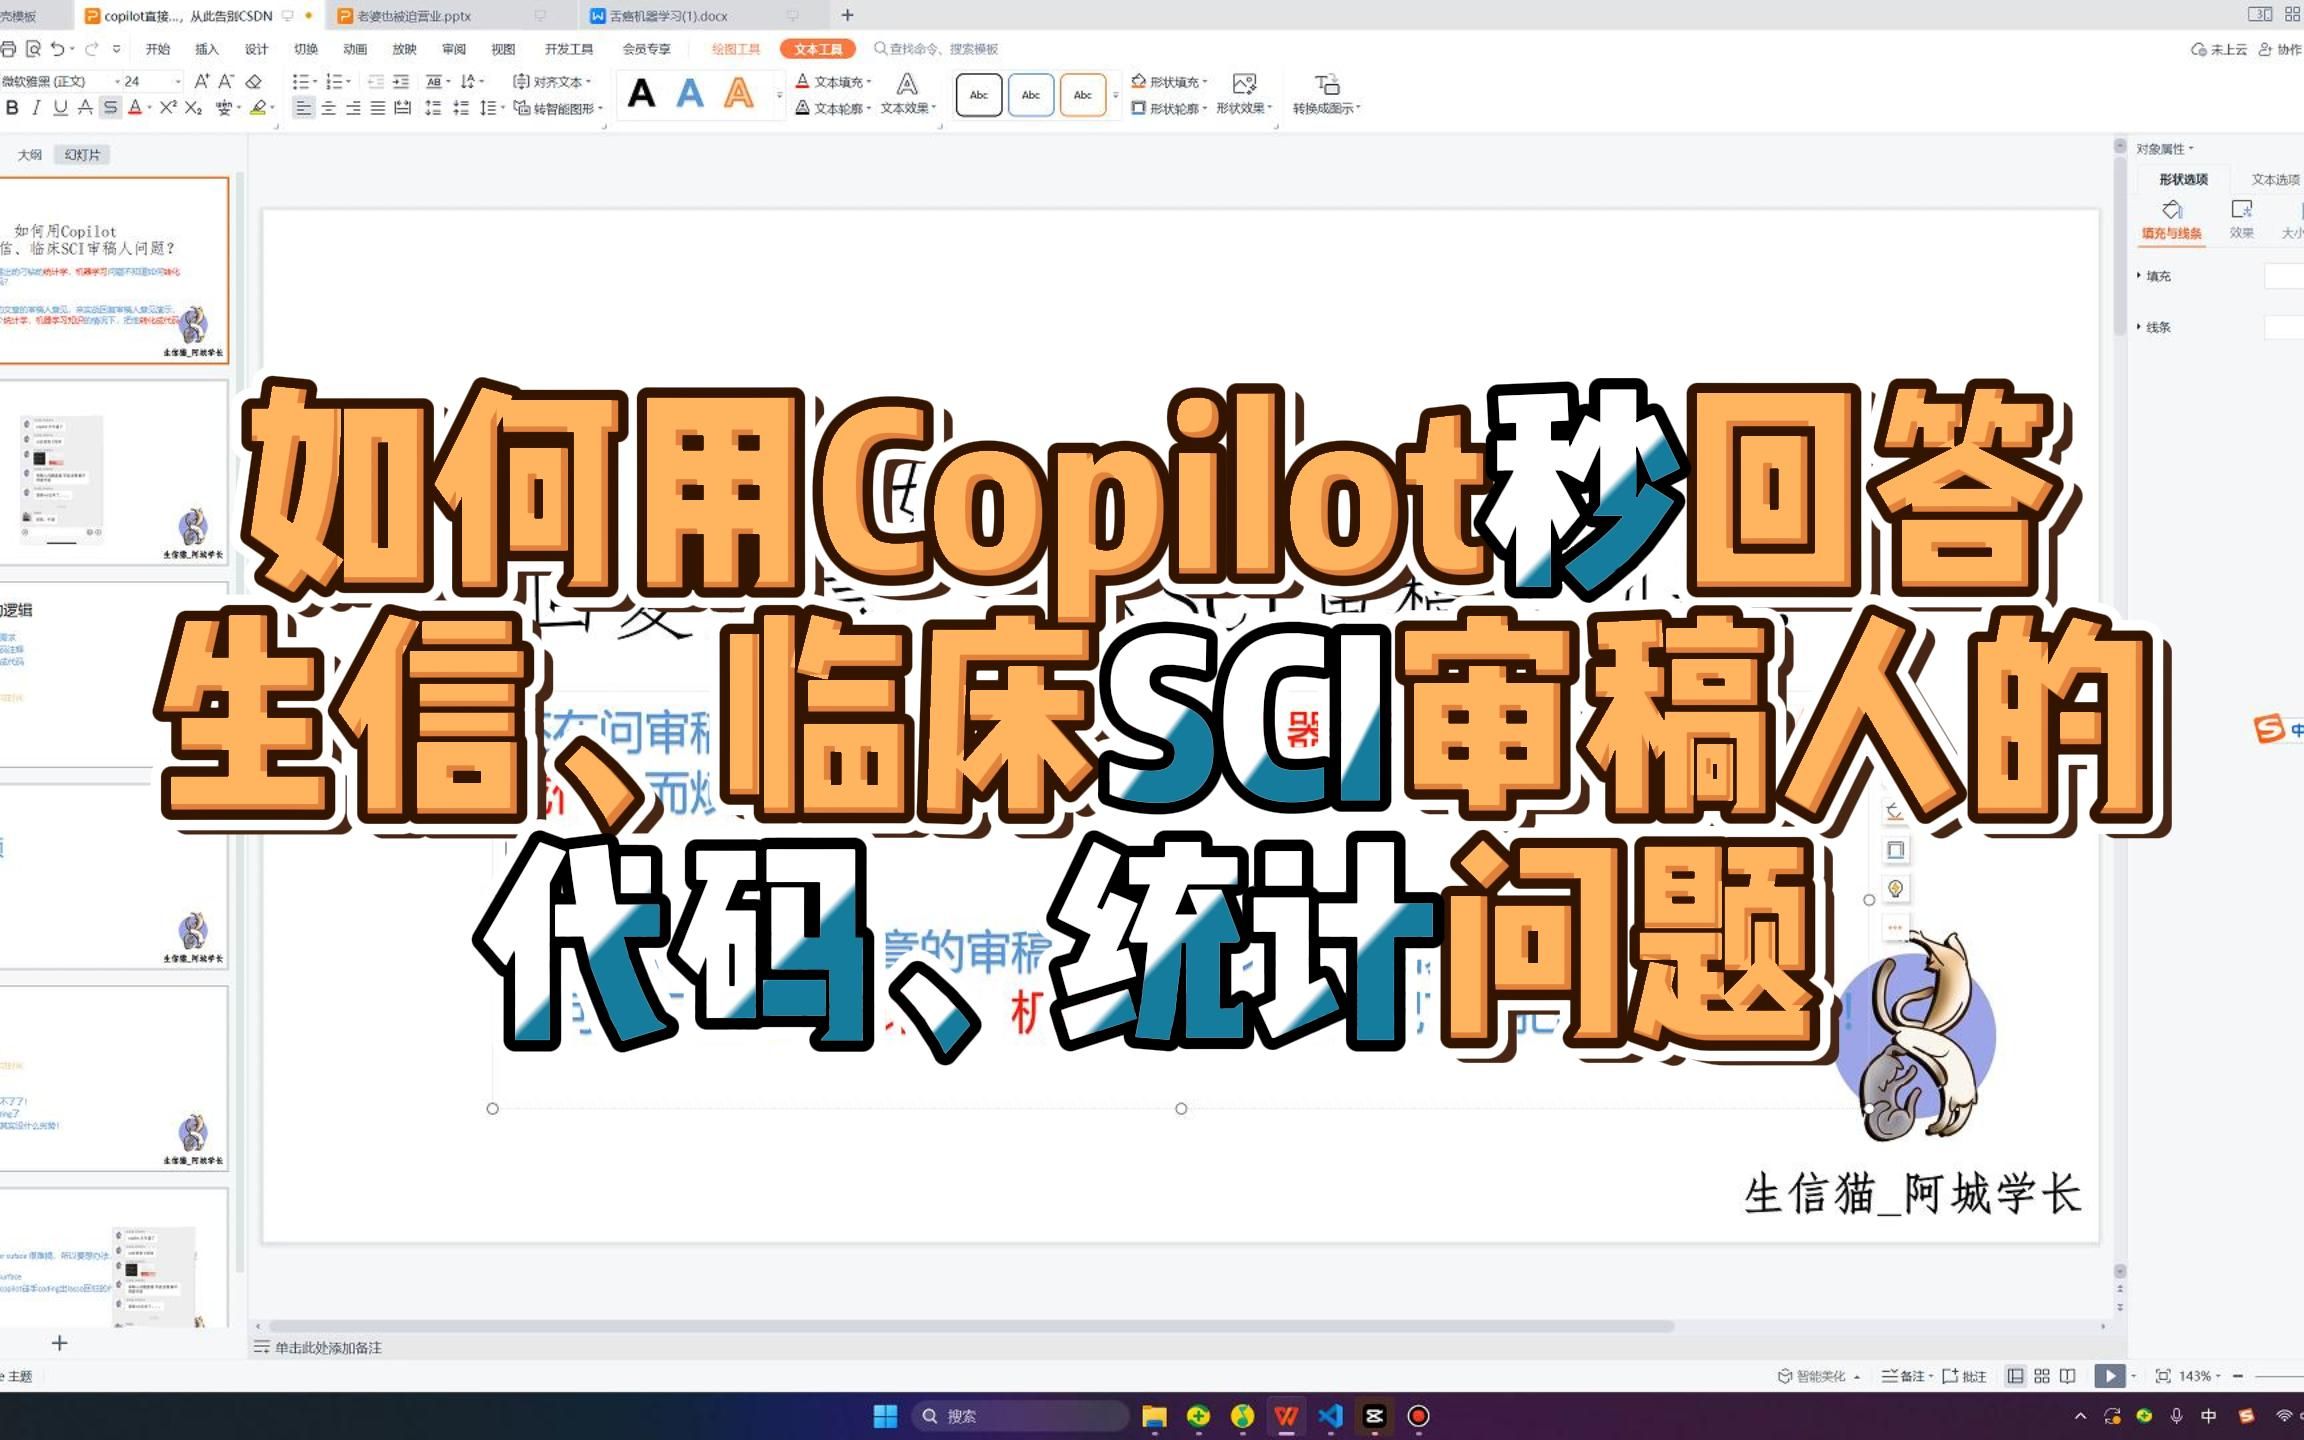The width and height of the screenshot is (2304, 1440).
Task: Click fit-slide-to-window icon
Action: 2162,1376
